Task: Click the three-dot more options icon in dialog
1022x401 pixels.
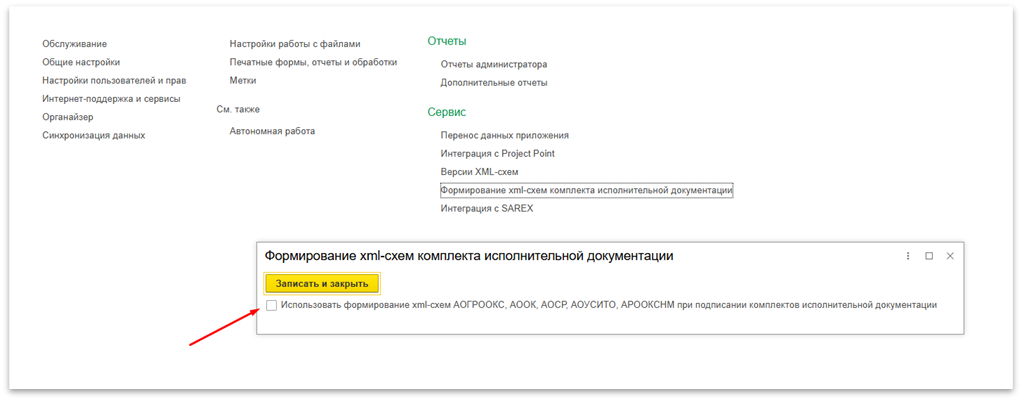Action: click(x=908, y=256)
